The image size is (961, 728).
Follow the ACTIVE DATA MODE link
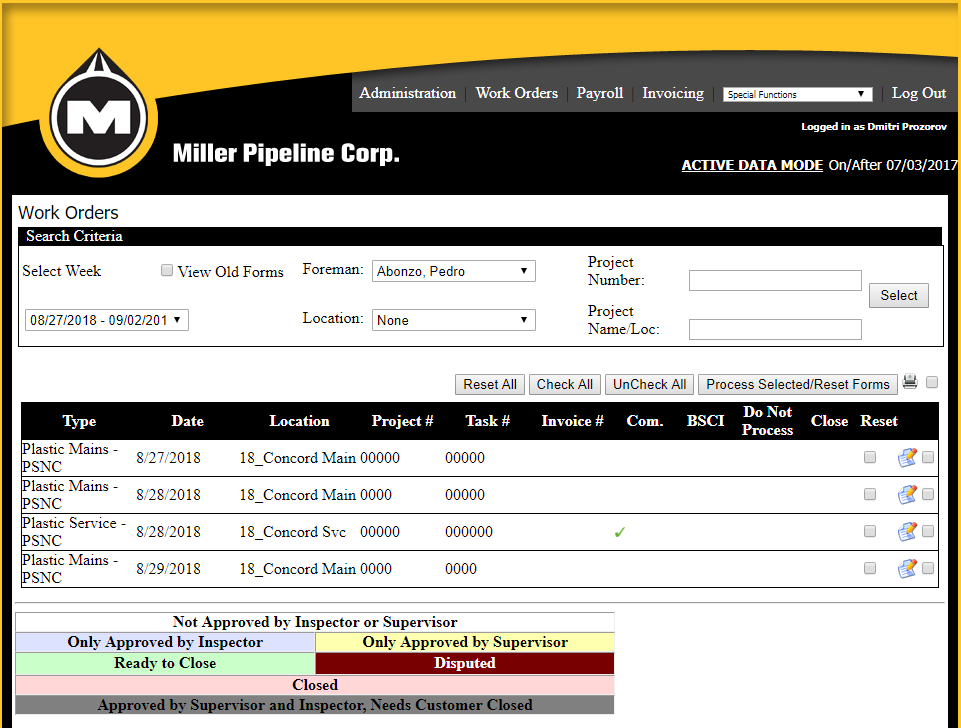coord(752,165)
